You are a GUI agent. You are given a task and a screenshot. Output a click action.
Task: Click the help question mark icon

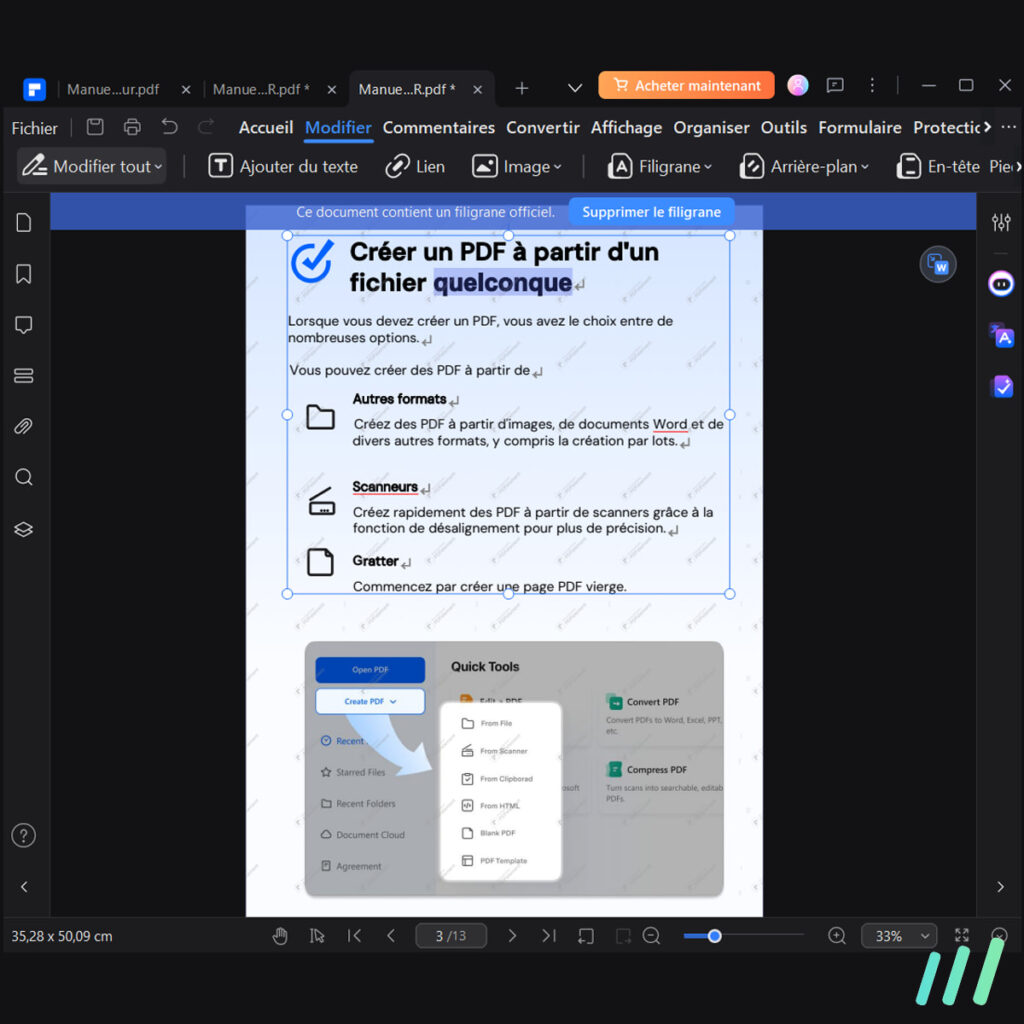click(x=24, y=835)
